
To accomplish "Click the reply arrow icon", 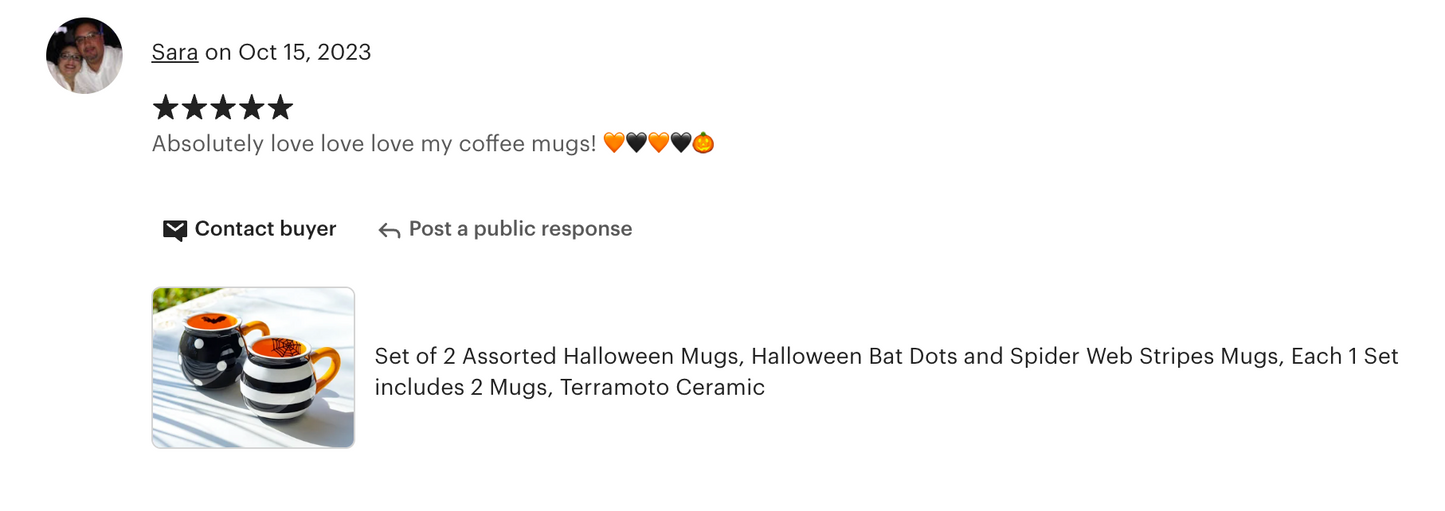I will (x=389, y=230).
